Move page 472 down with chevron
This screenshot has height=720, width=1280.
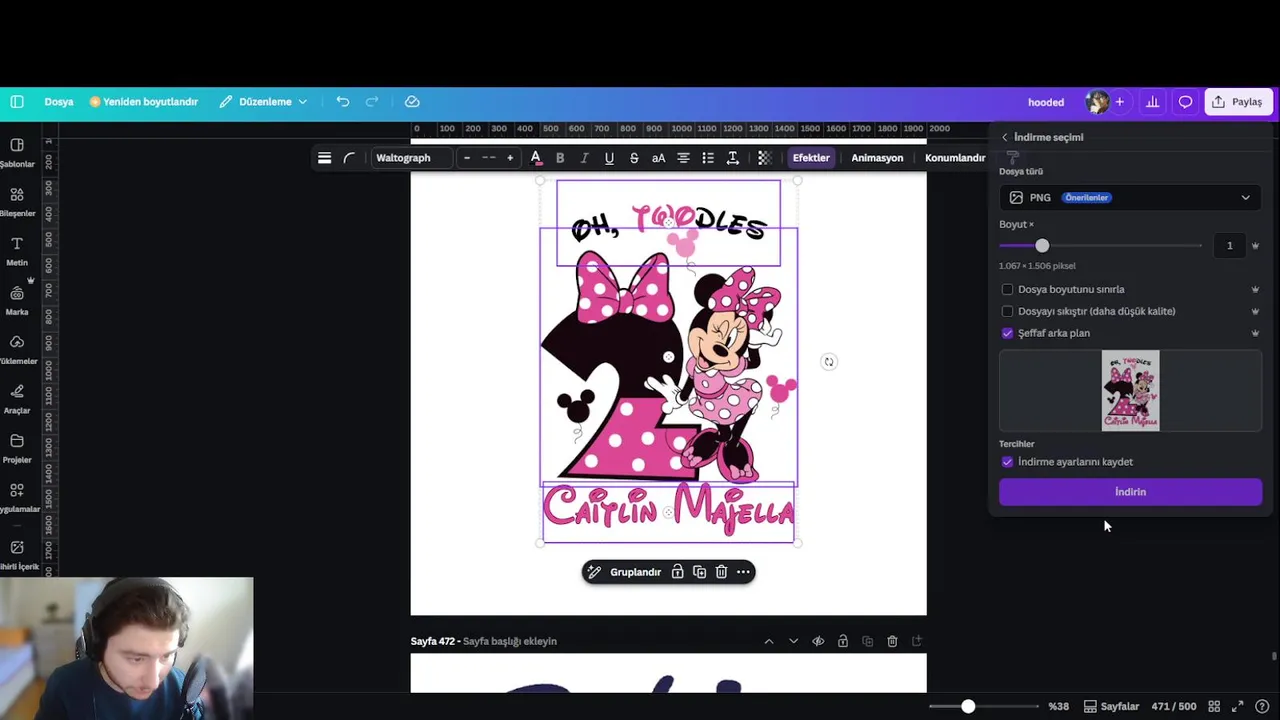pos(793,641)
